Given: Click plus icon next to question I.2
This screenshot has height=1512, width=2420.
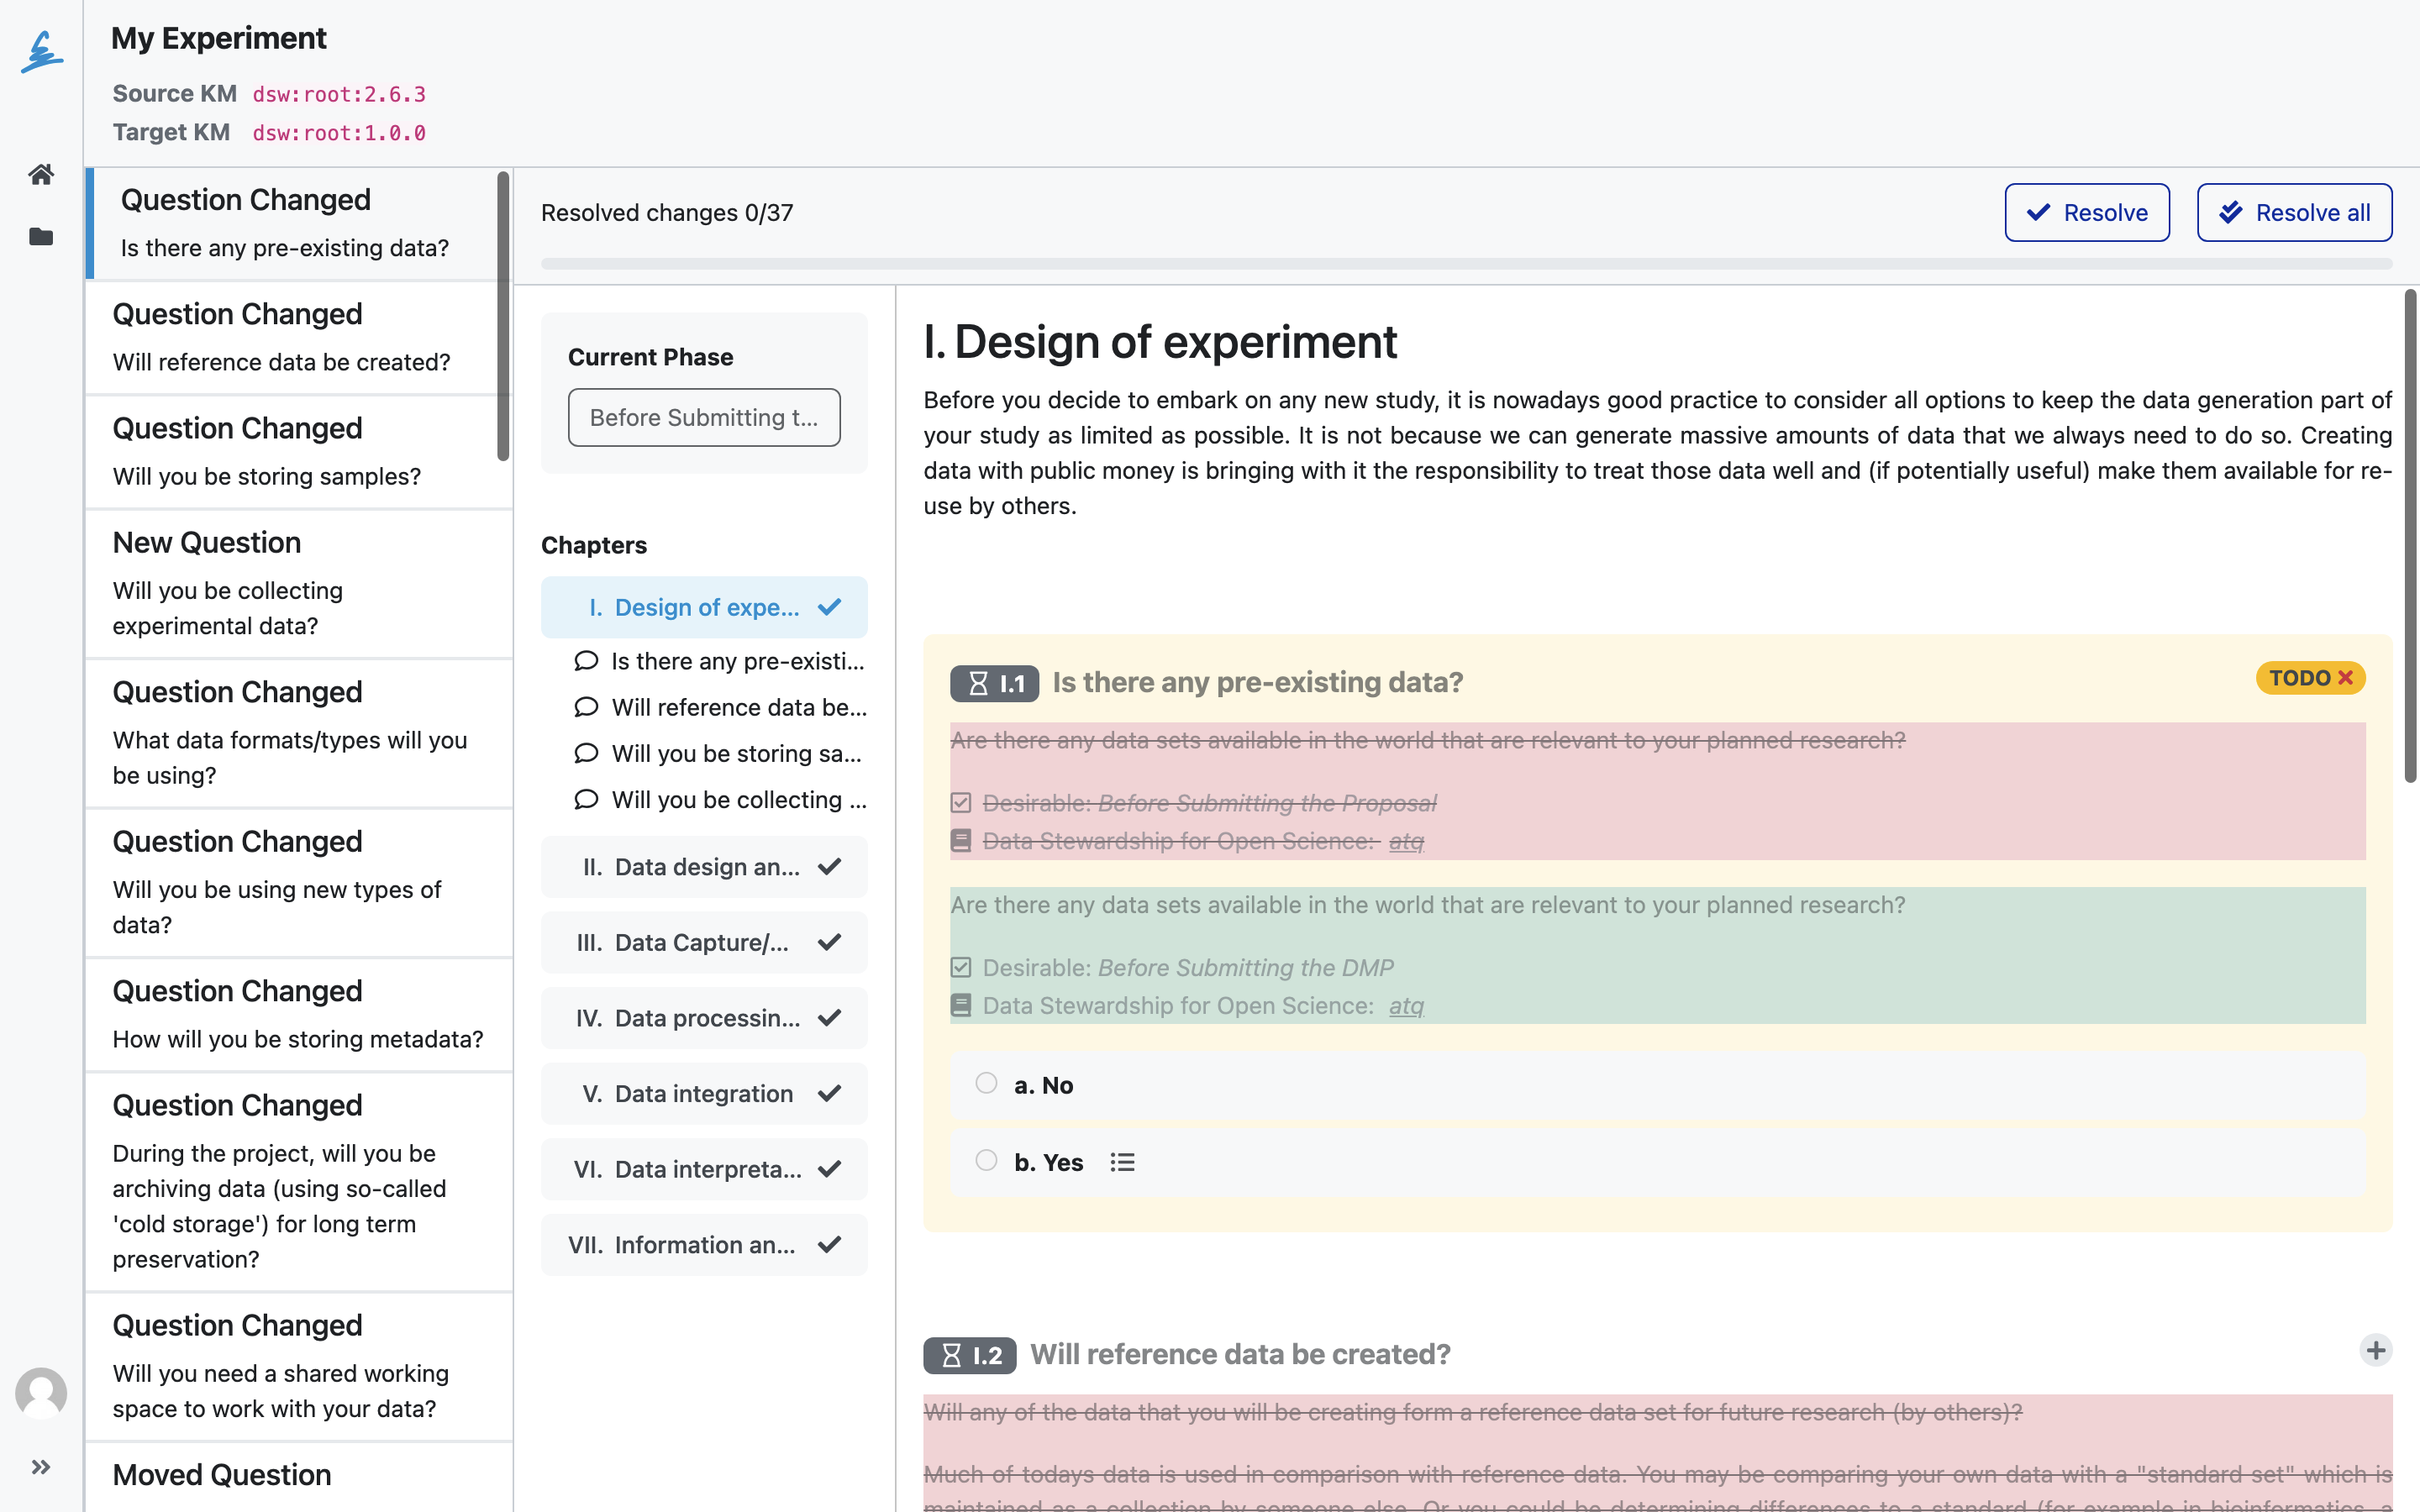Looking at the screenshot, I should [2375, 1350].
